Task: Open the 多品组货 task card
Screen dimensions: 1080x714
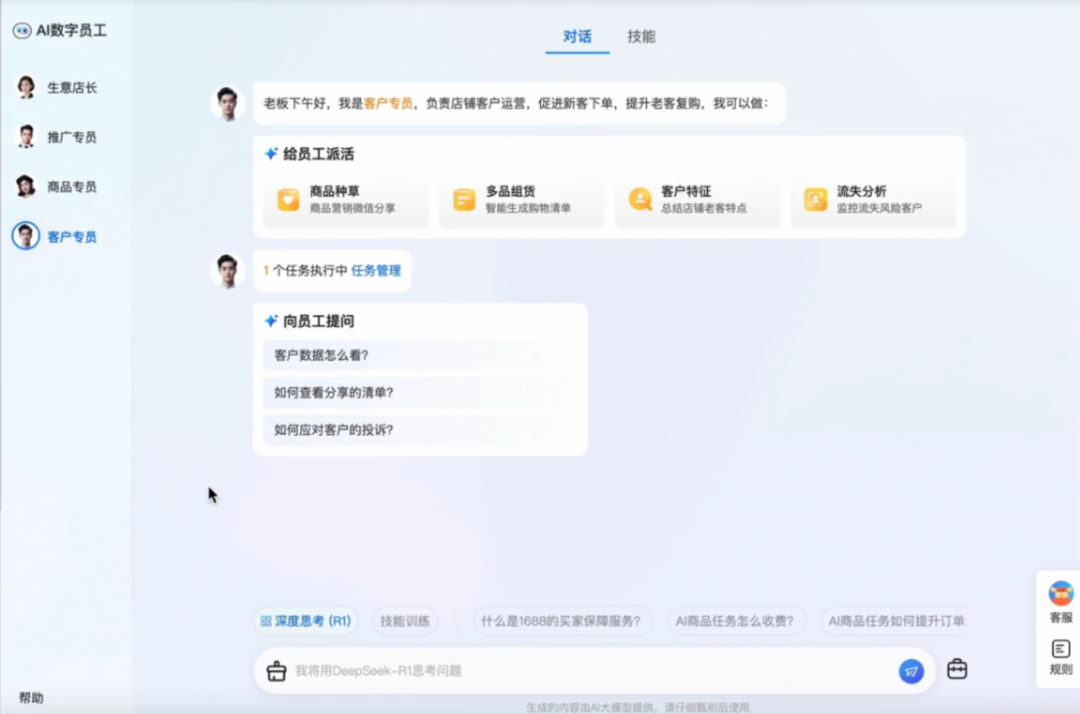Action: (x=521, y=199)
